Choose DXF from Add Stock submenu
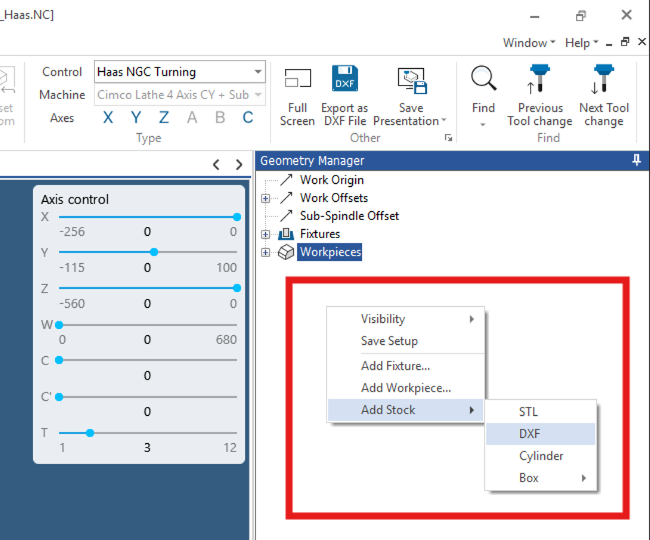650x540 pixels. pyautogui.click(x=529, y=434)
